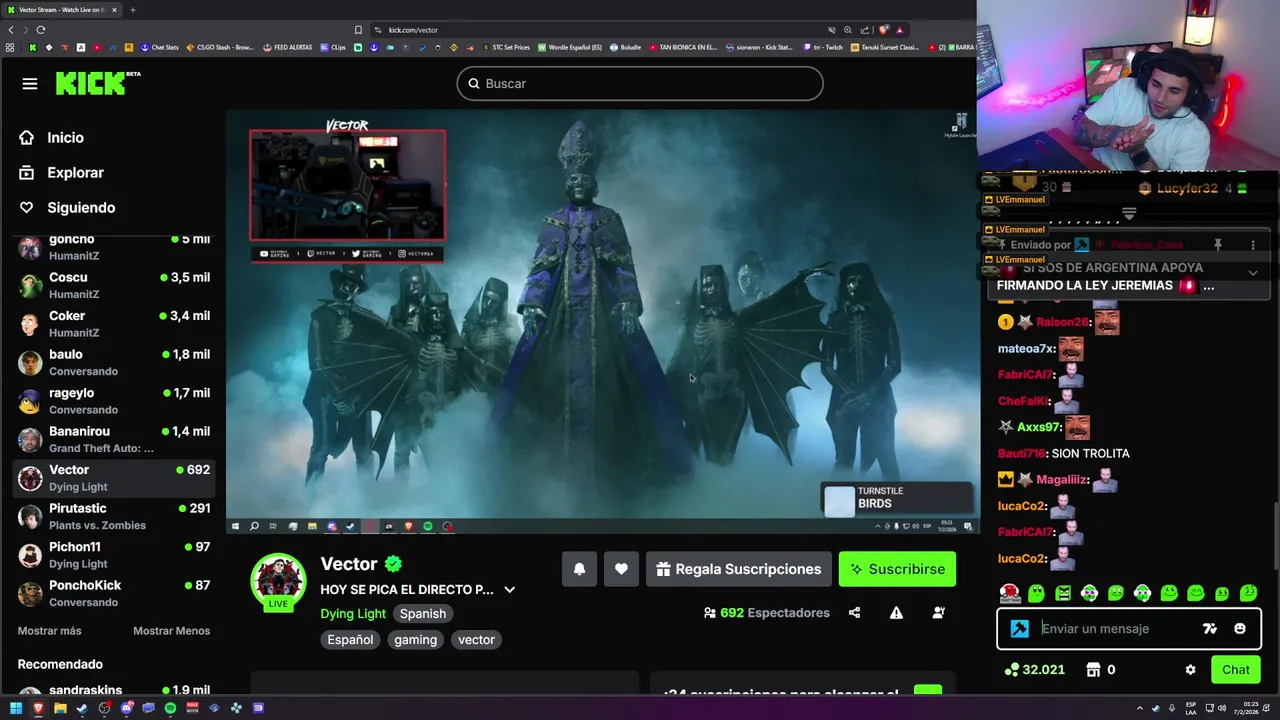This screenshot has height=720, width=1280.
Task: Expand the stream title dropdown chevron
Action: (509, 590)
